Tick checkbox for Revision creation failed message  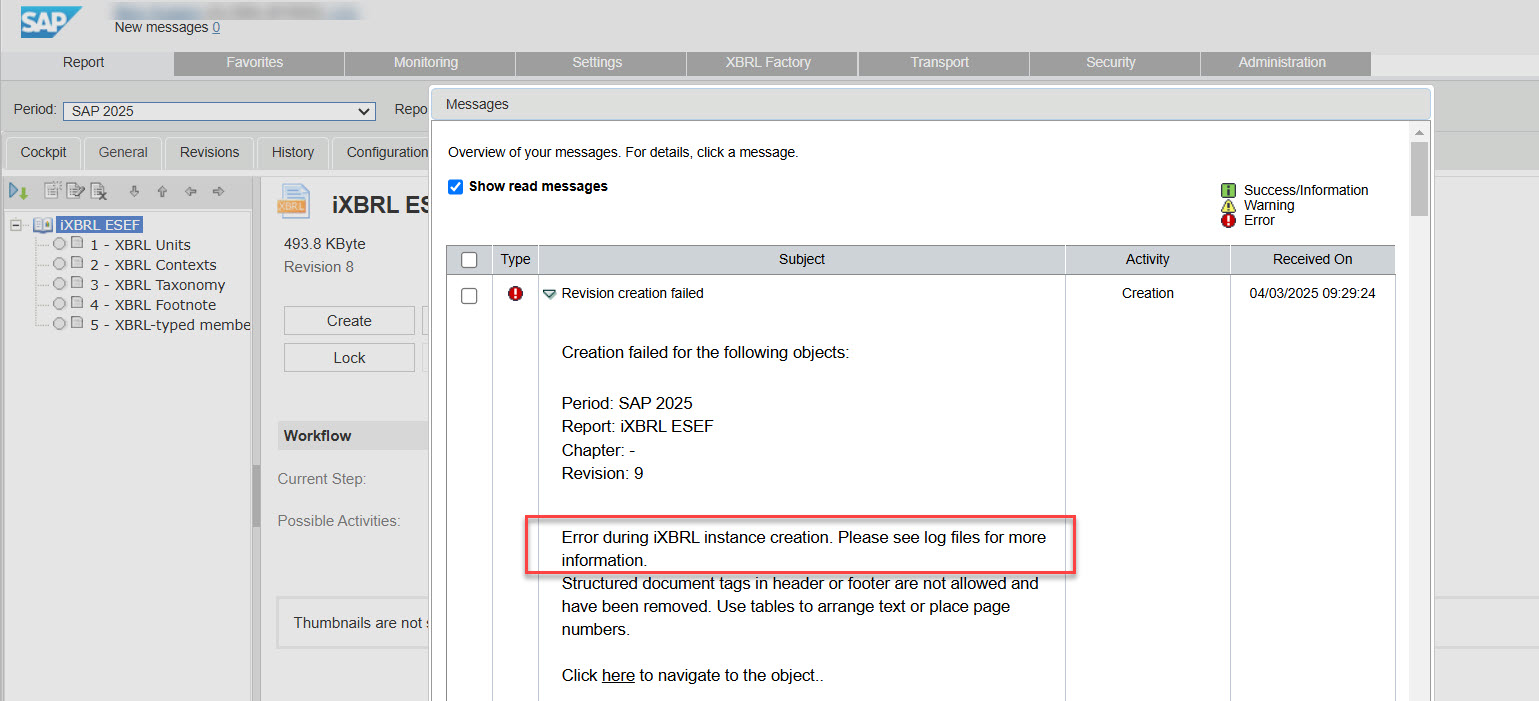point(469,296)
